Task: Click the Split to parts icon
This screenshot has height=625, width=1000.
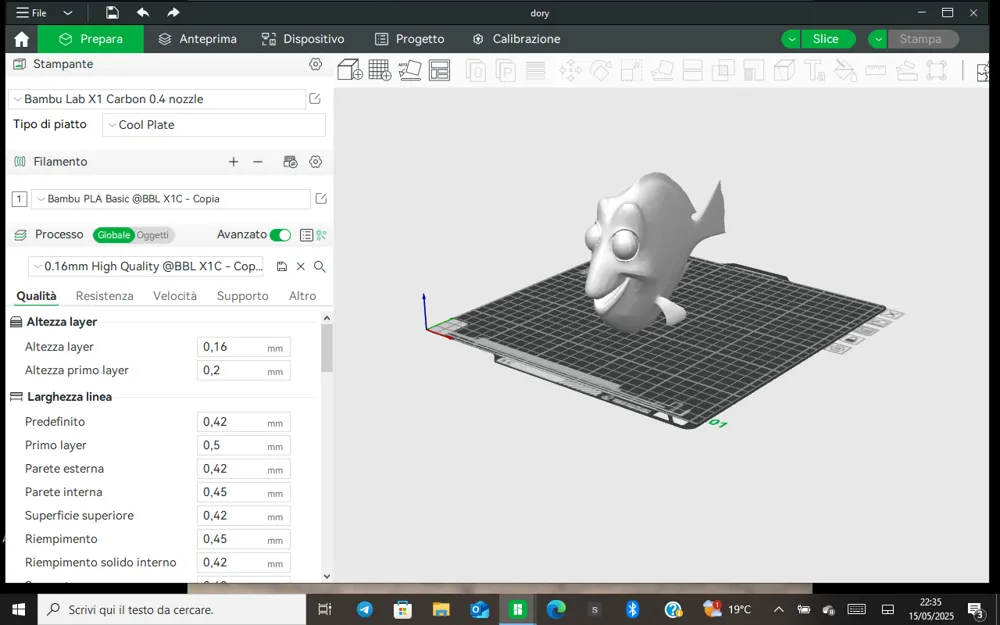Action: click(x=506, y=70)
